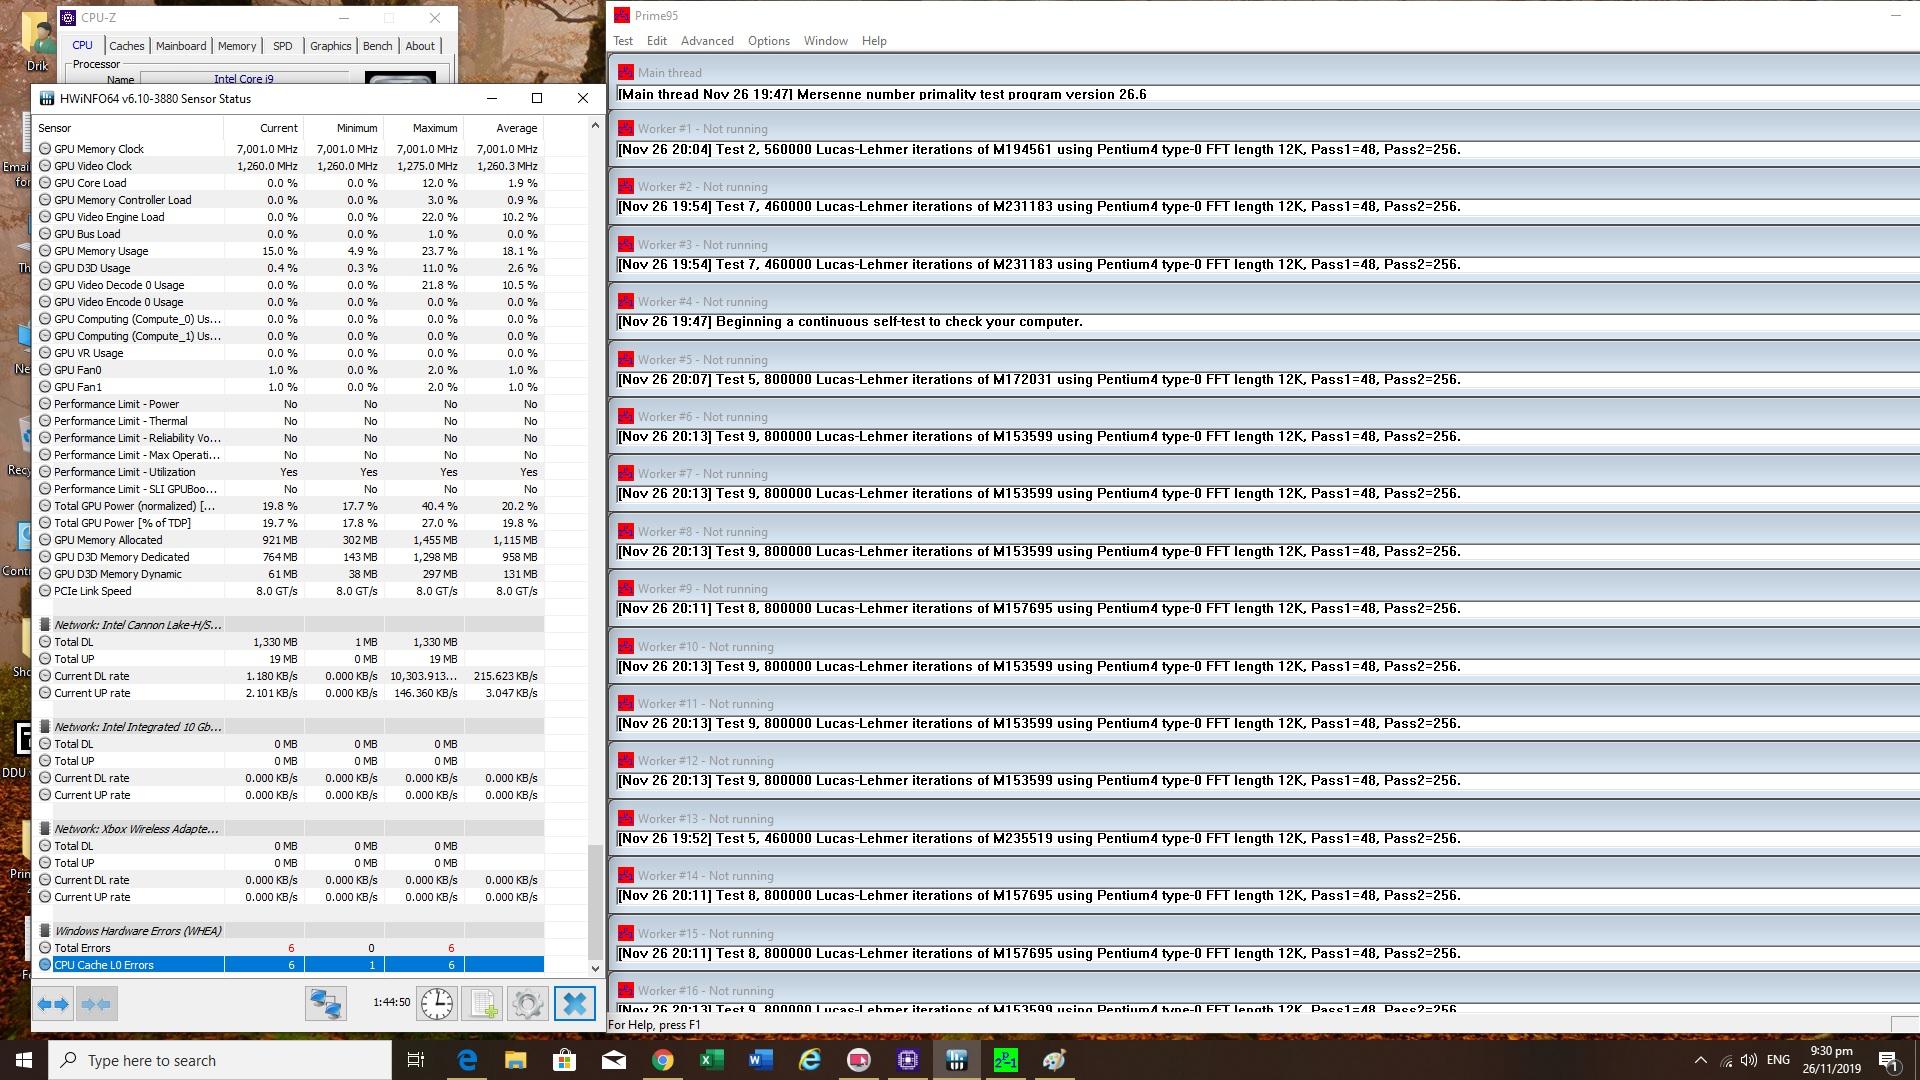Open File Explorer from the taskbar
This screenshot has width=1920, height=1080.
point(516,1060)
